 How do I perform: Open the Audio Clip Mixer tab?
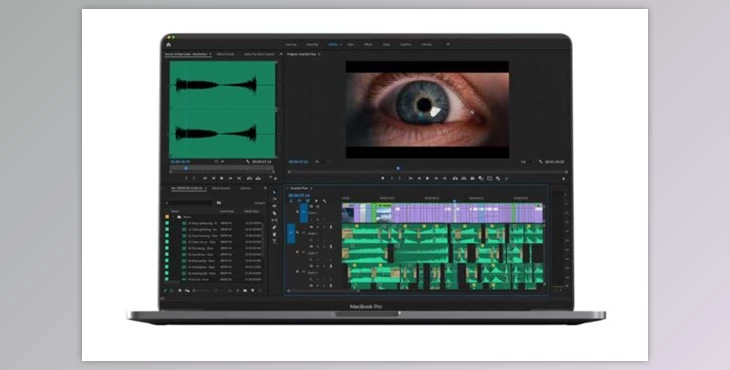(259, 54)
